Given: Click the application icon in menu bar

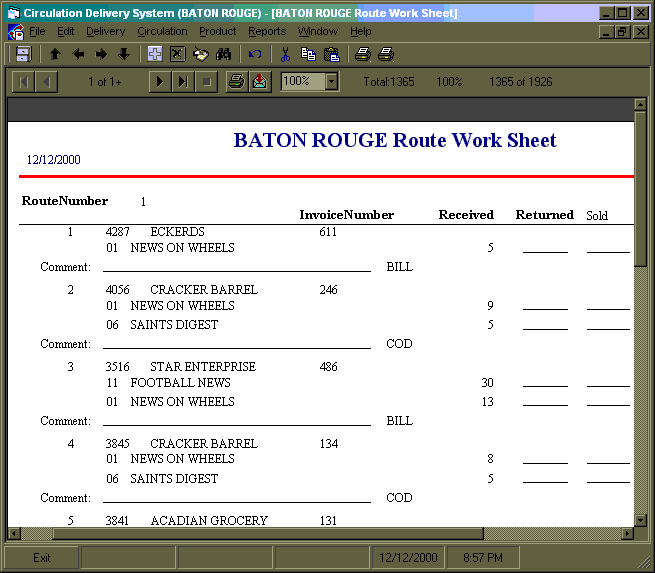Looking at the screenshot, I should 16,32.
